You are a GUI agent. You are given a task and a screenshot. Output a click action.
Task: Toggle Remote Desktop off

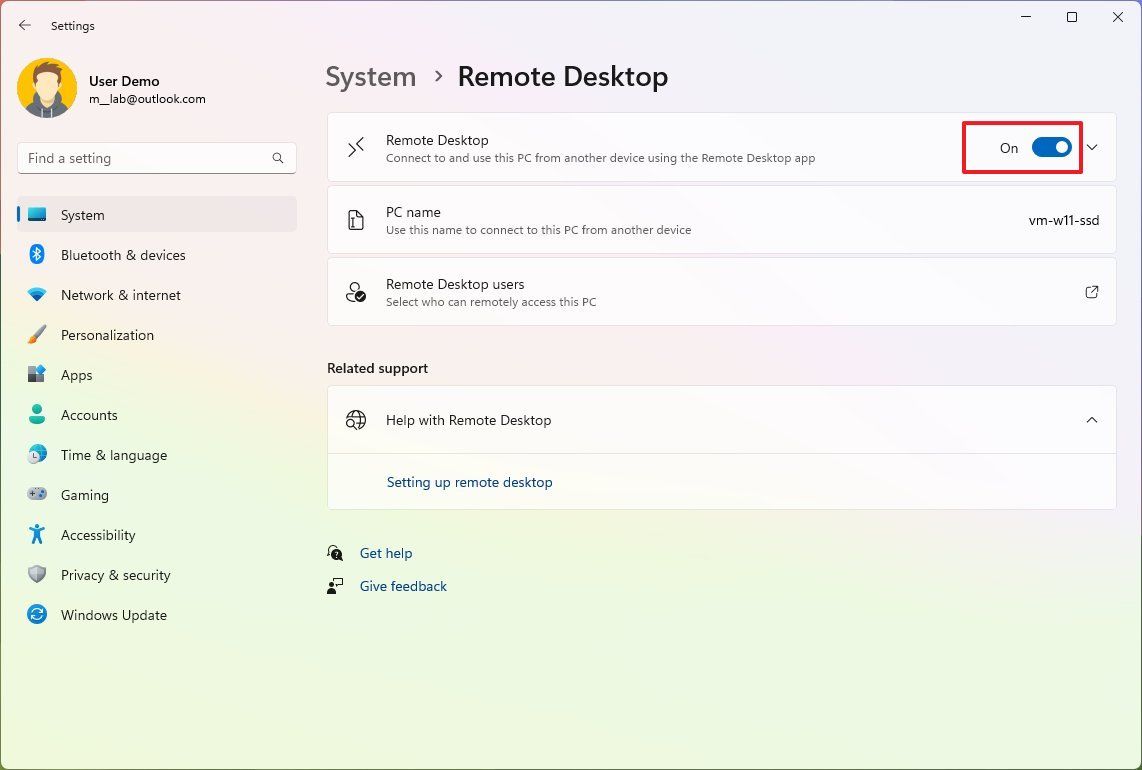pyautogui.click(x=1050, y=146)
